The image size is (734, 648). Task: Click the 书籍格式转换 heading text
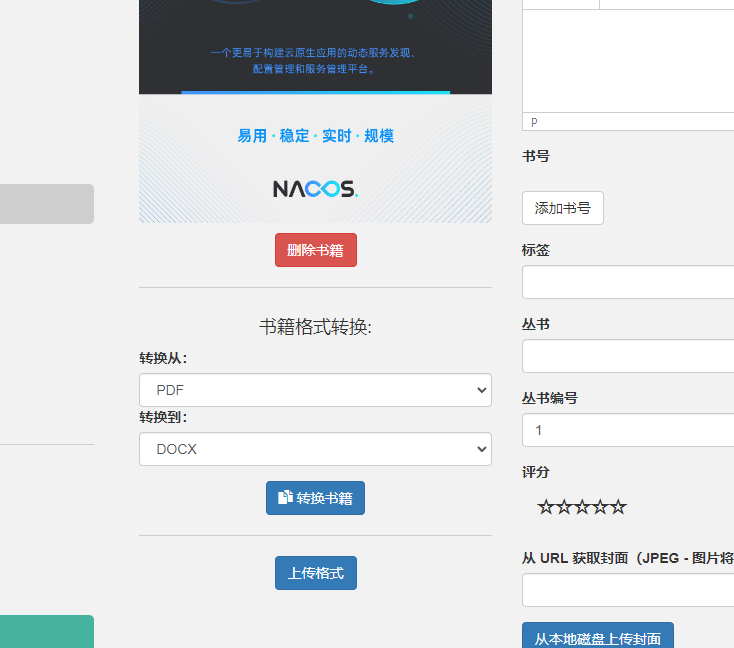pos(315,327)
